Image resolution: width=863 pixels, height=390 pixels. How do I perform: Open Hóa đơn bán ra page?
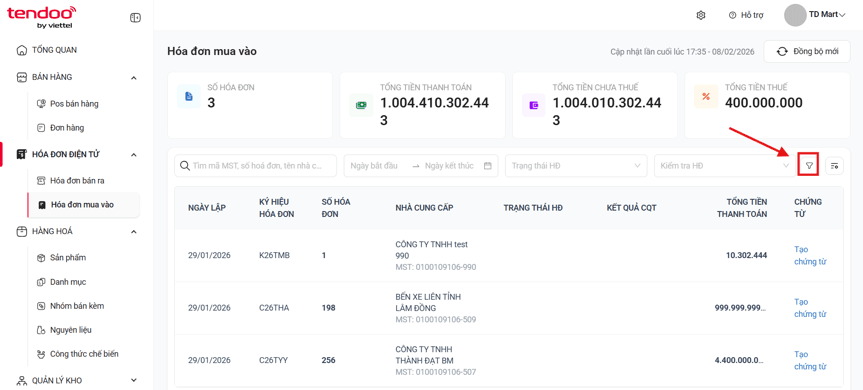click(x=77, y=180)
